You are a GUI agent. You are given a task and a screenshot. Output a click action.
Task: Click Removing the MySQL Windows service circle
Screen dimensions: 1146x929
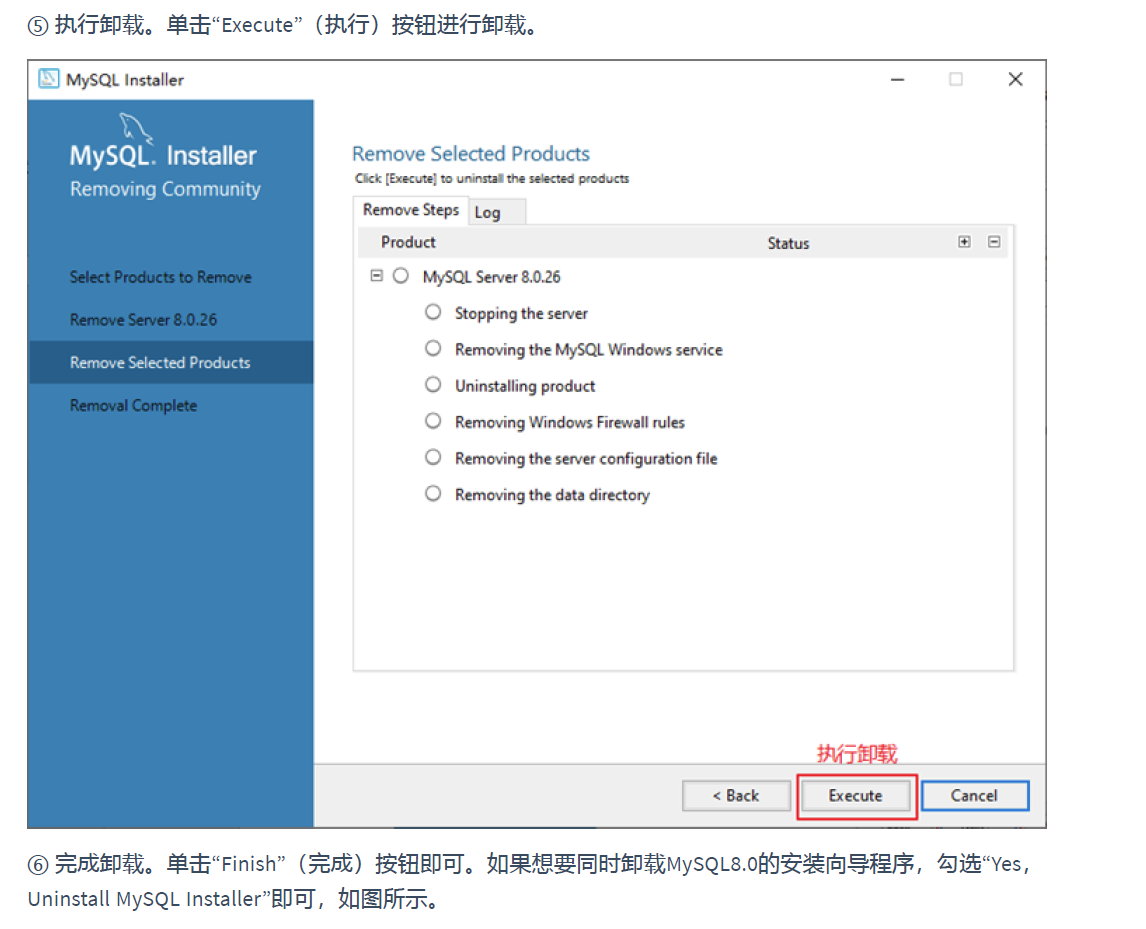point(433,348)
